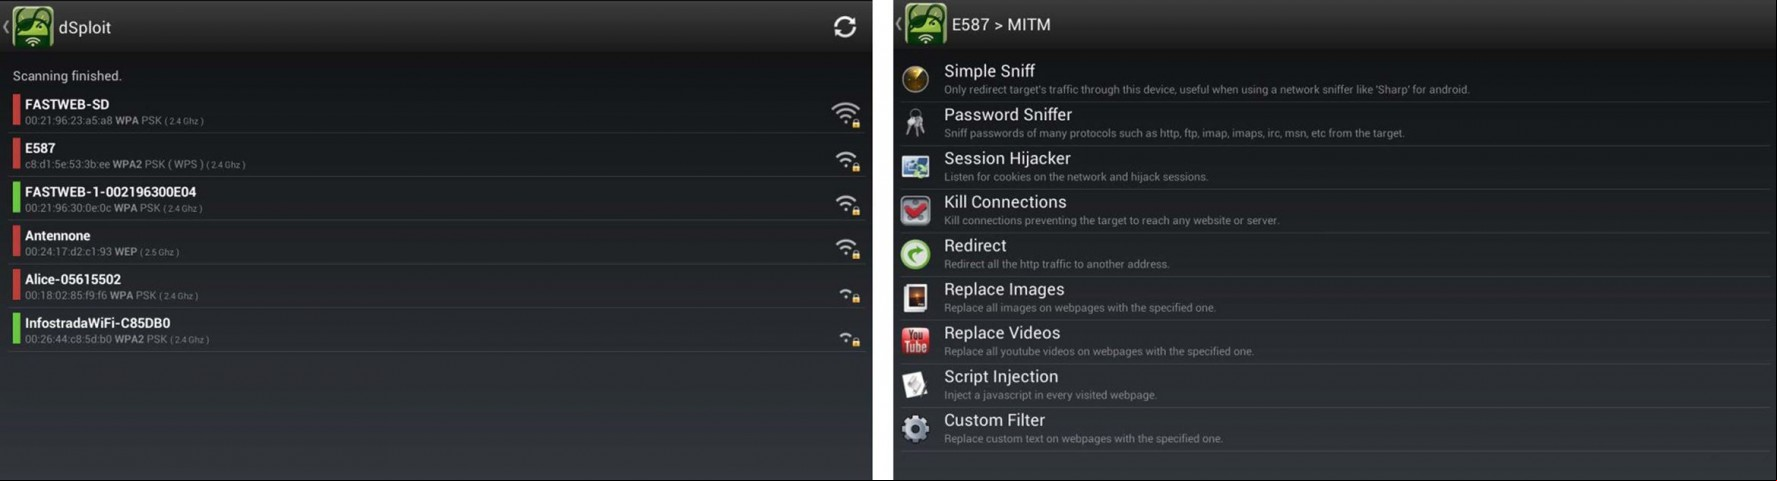Screen dimensions: 1777x481
Task: Click the Kill Connections icon
Action: tap(915, 210)
